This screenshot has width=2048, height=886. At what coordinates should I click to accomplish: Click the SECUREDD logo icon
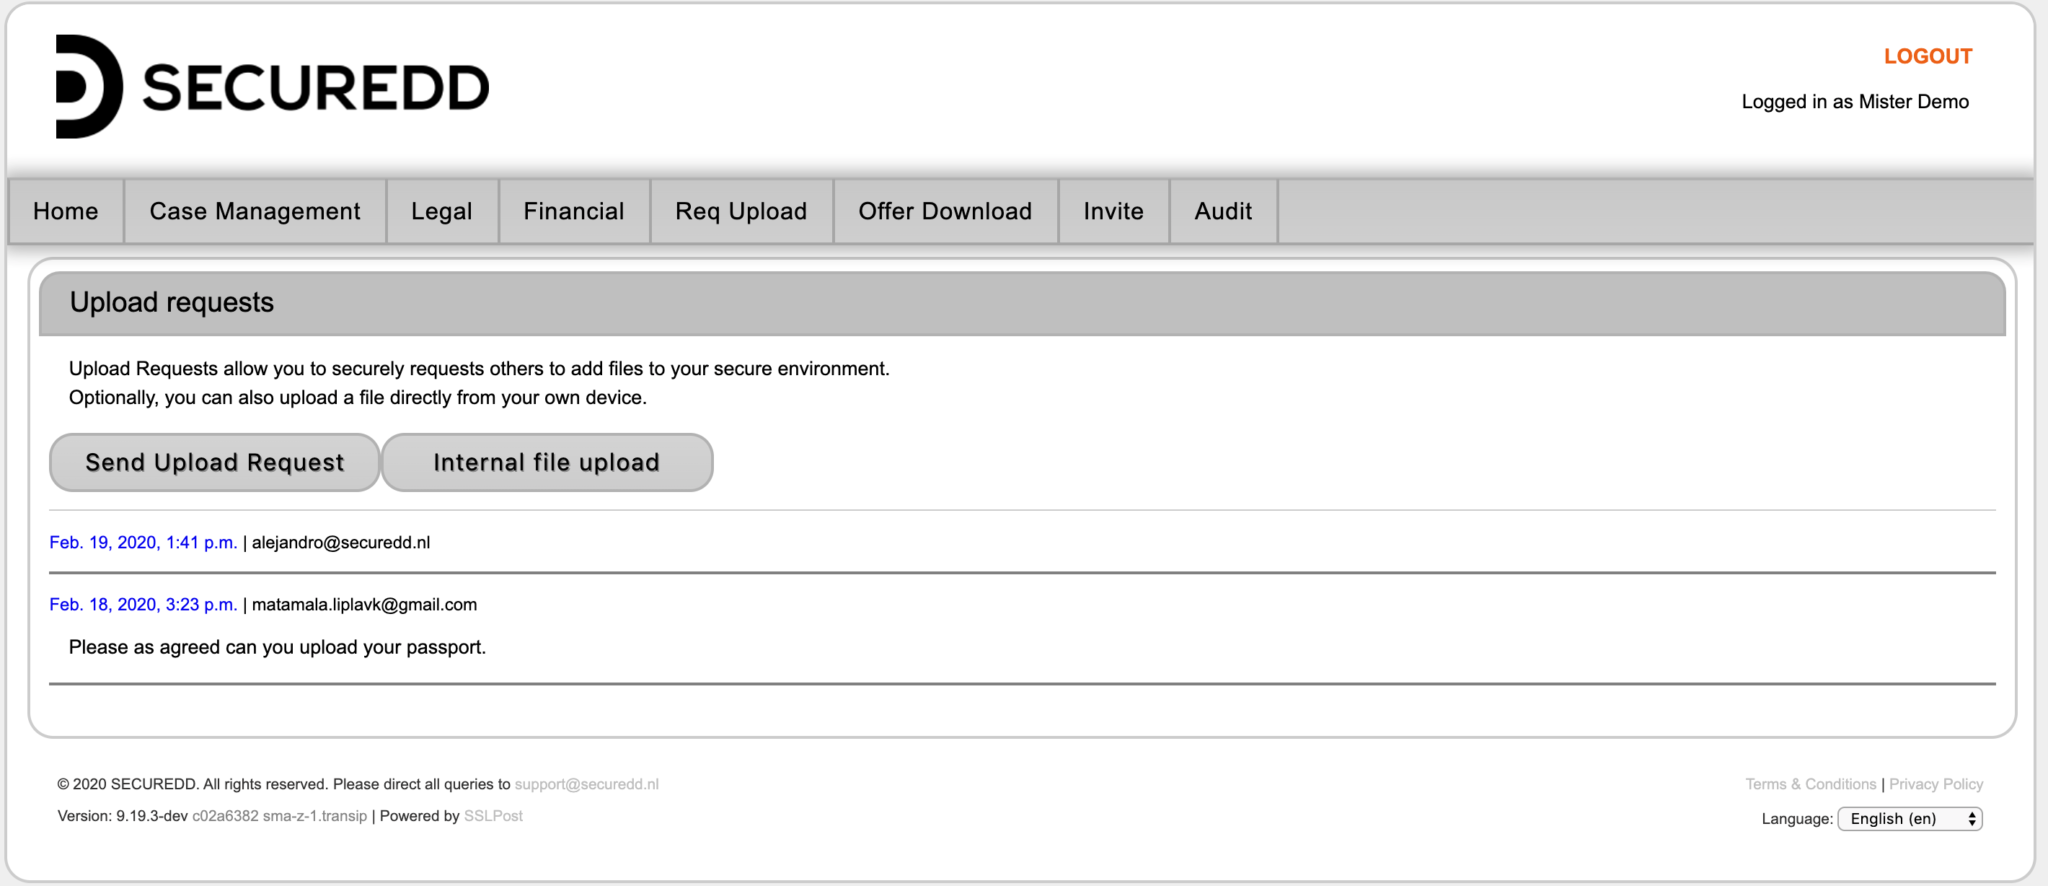88,87
